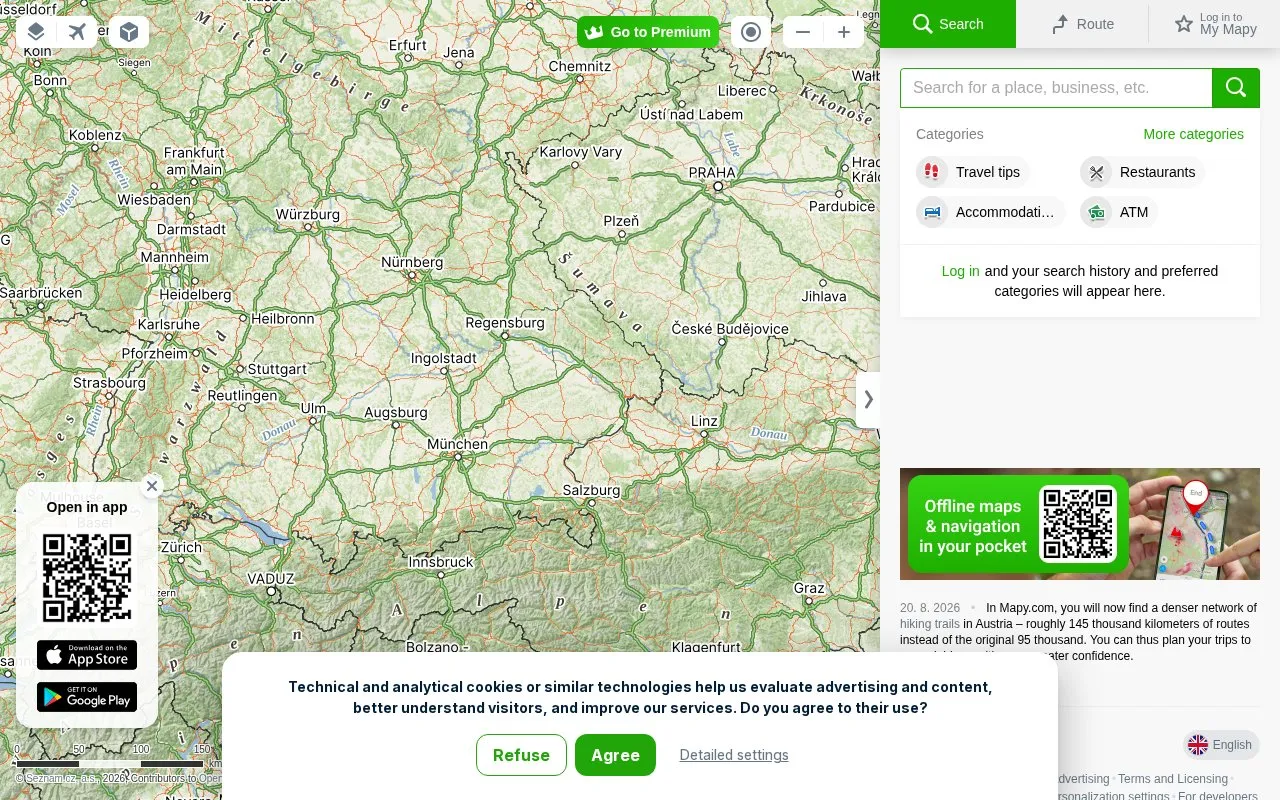Click the České Budějovice label on map
Viewport: 1280px width, 800px height.
(x=730, y=329)
